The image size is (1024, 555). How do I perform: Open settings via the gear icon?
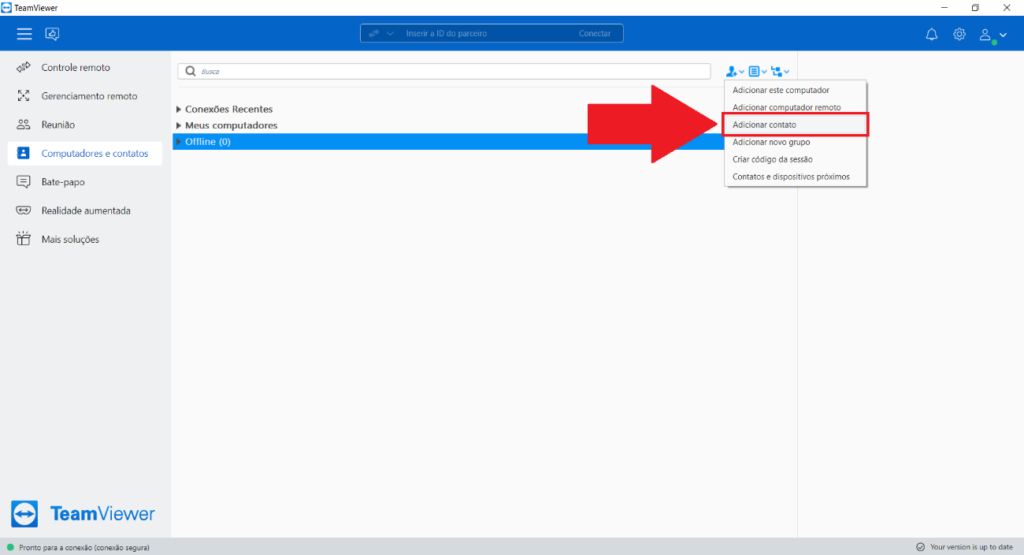coord(959,34)
